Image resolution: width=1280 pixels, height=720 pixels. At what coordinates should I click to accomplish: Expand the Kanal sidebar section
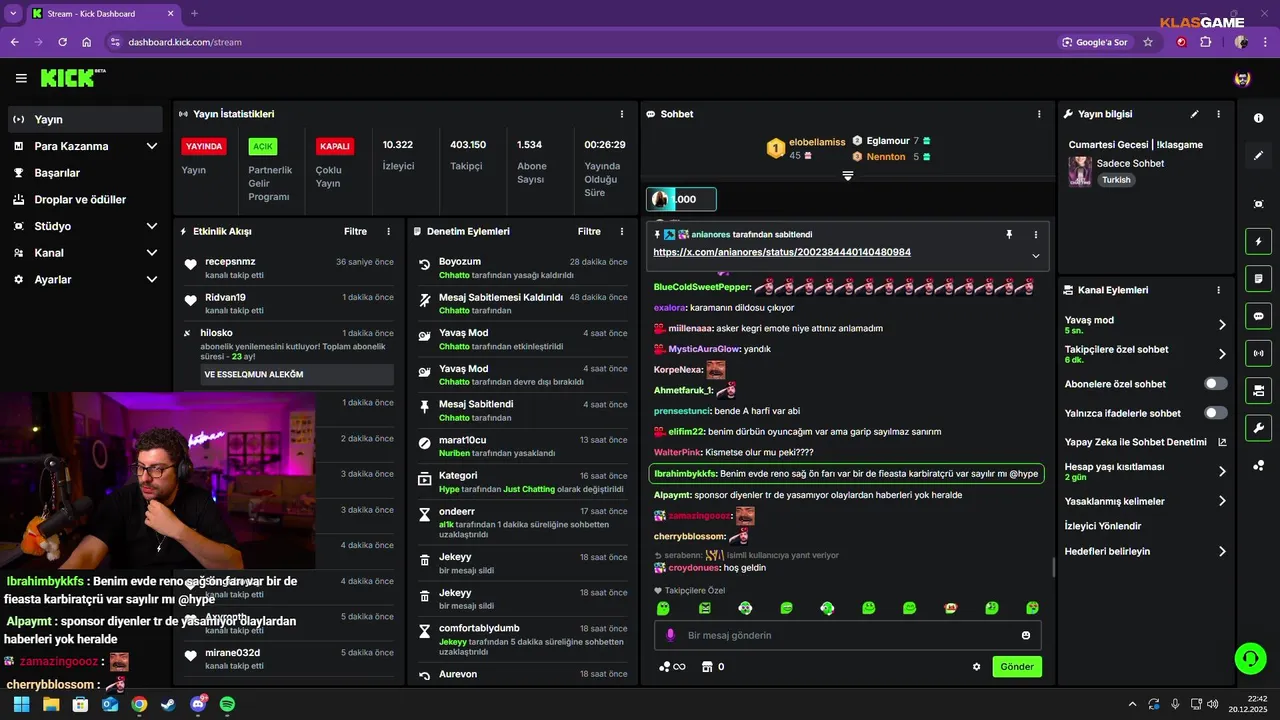[x=85, y=253]
